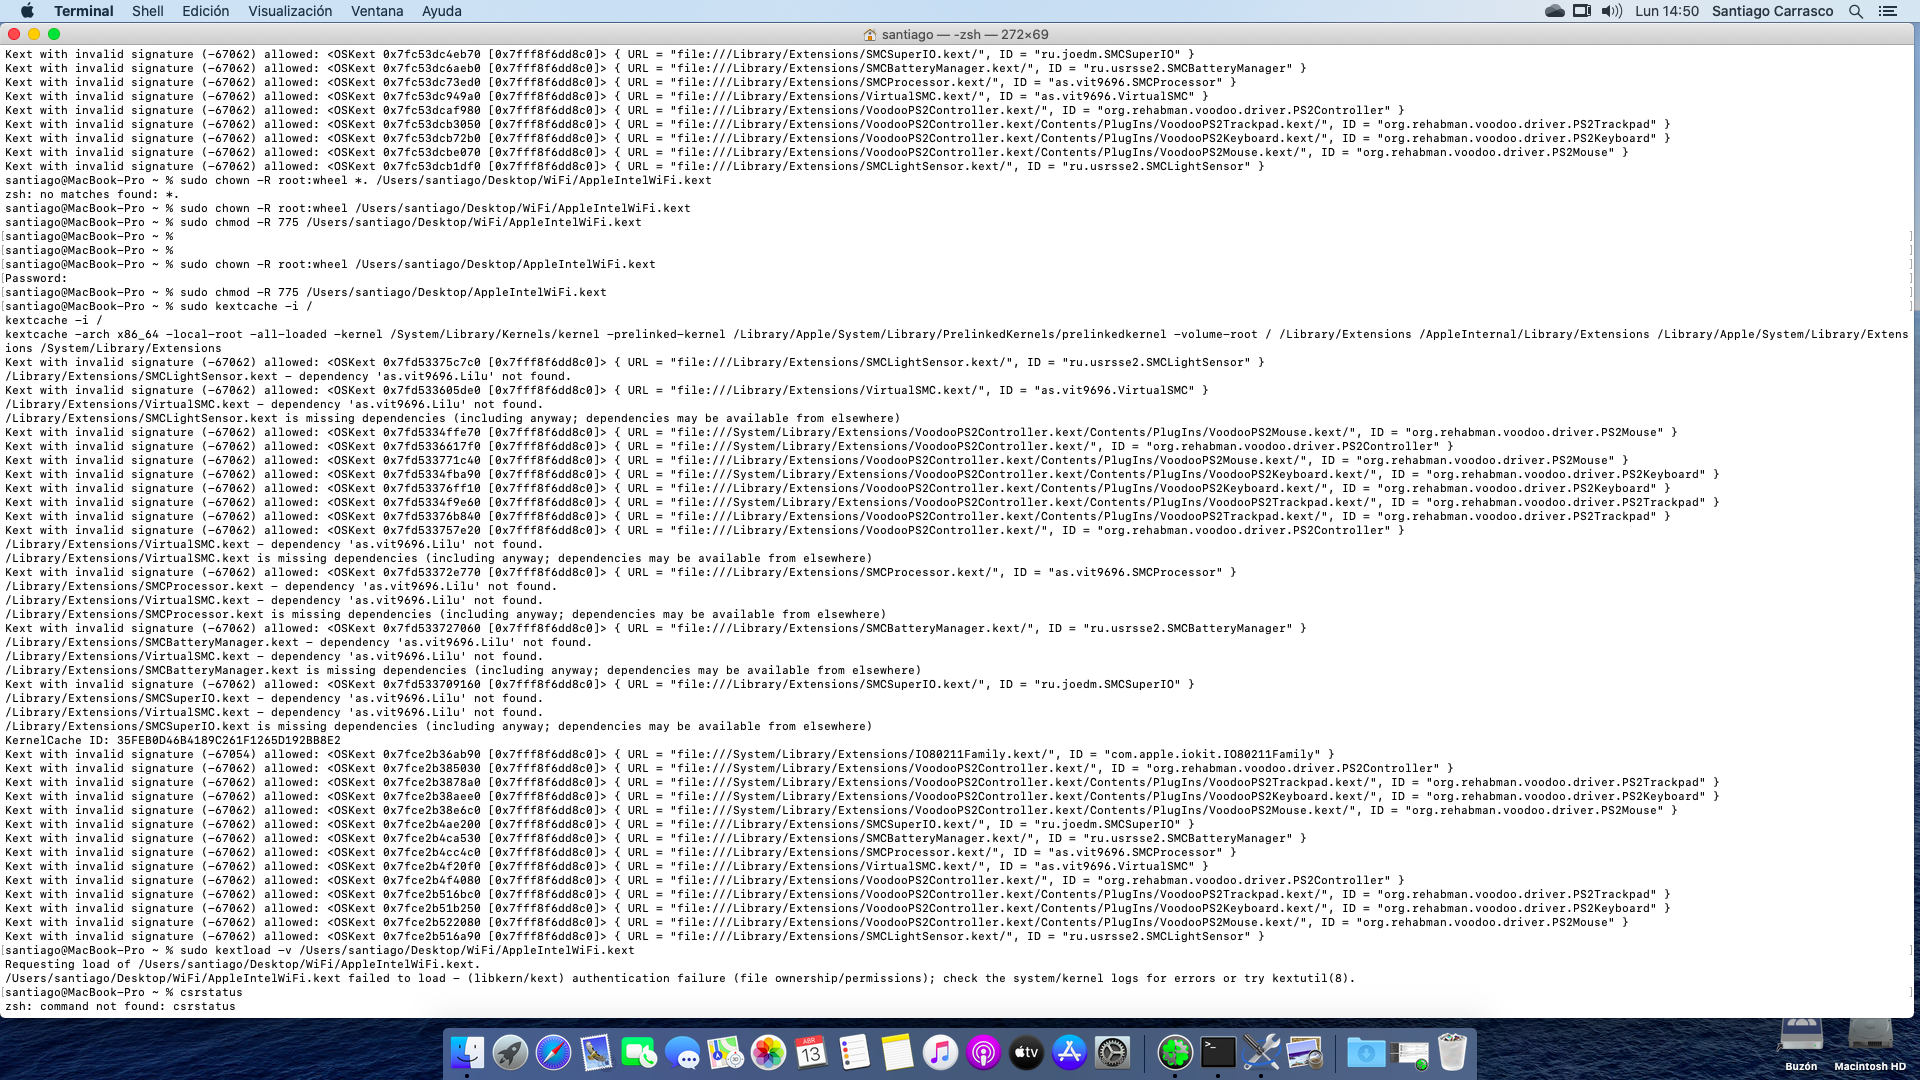The image size is (1920, 1080).
Task: Open App Store from the Dock
Action: (1069, 1052)
